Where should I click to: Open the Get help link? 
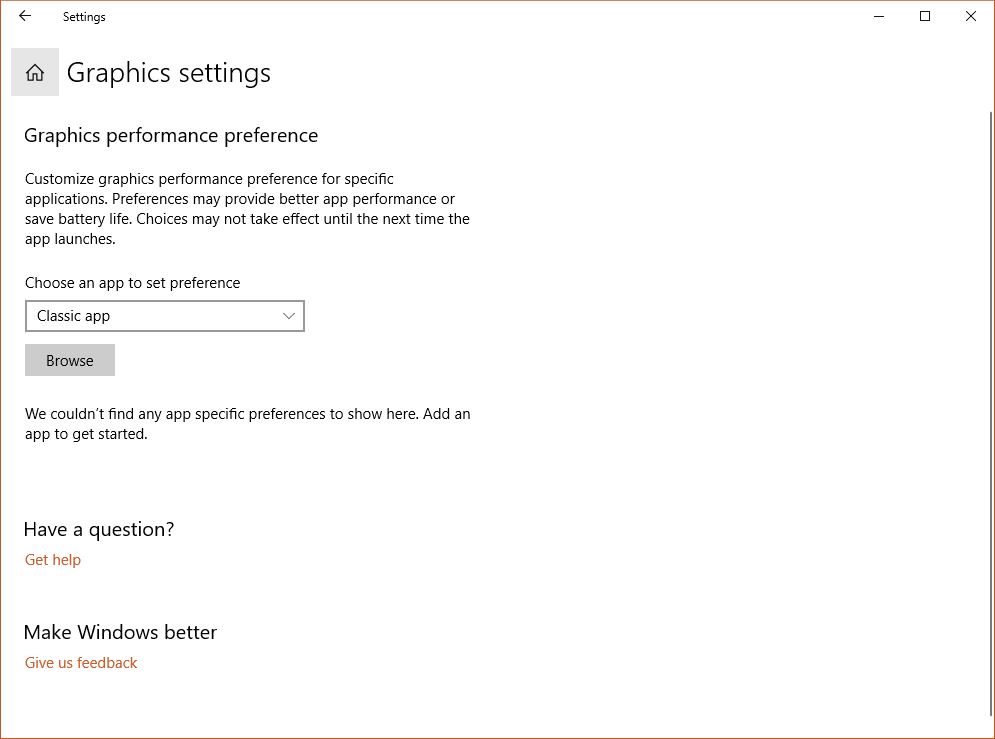[x=53, y=559]
